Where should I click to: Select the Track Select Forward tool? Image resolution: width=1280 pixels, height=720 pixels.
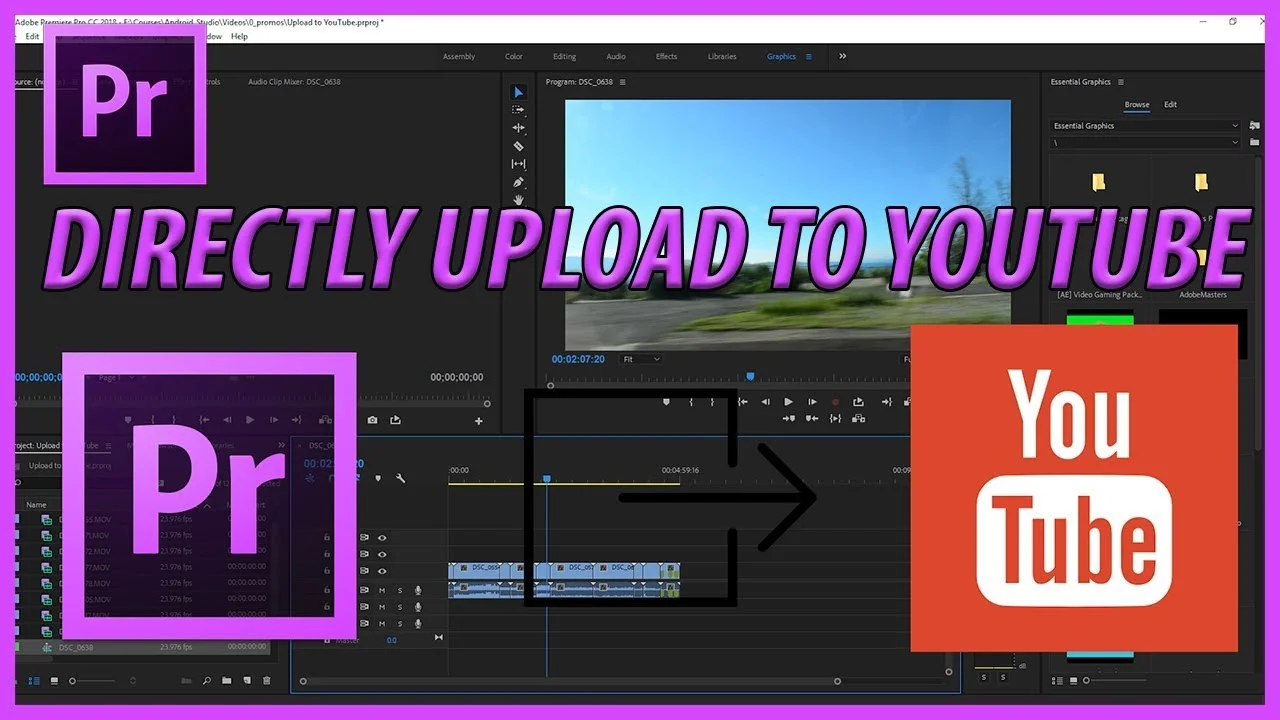pos(518,110)
